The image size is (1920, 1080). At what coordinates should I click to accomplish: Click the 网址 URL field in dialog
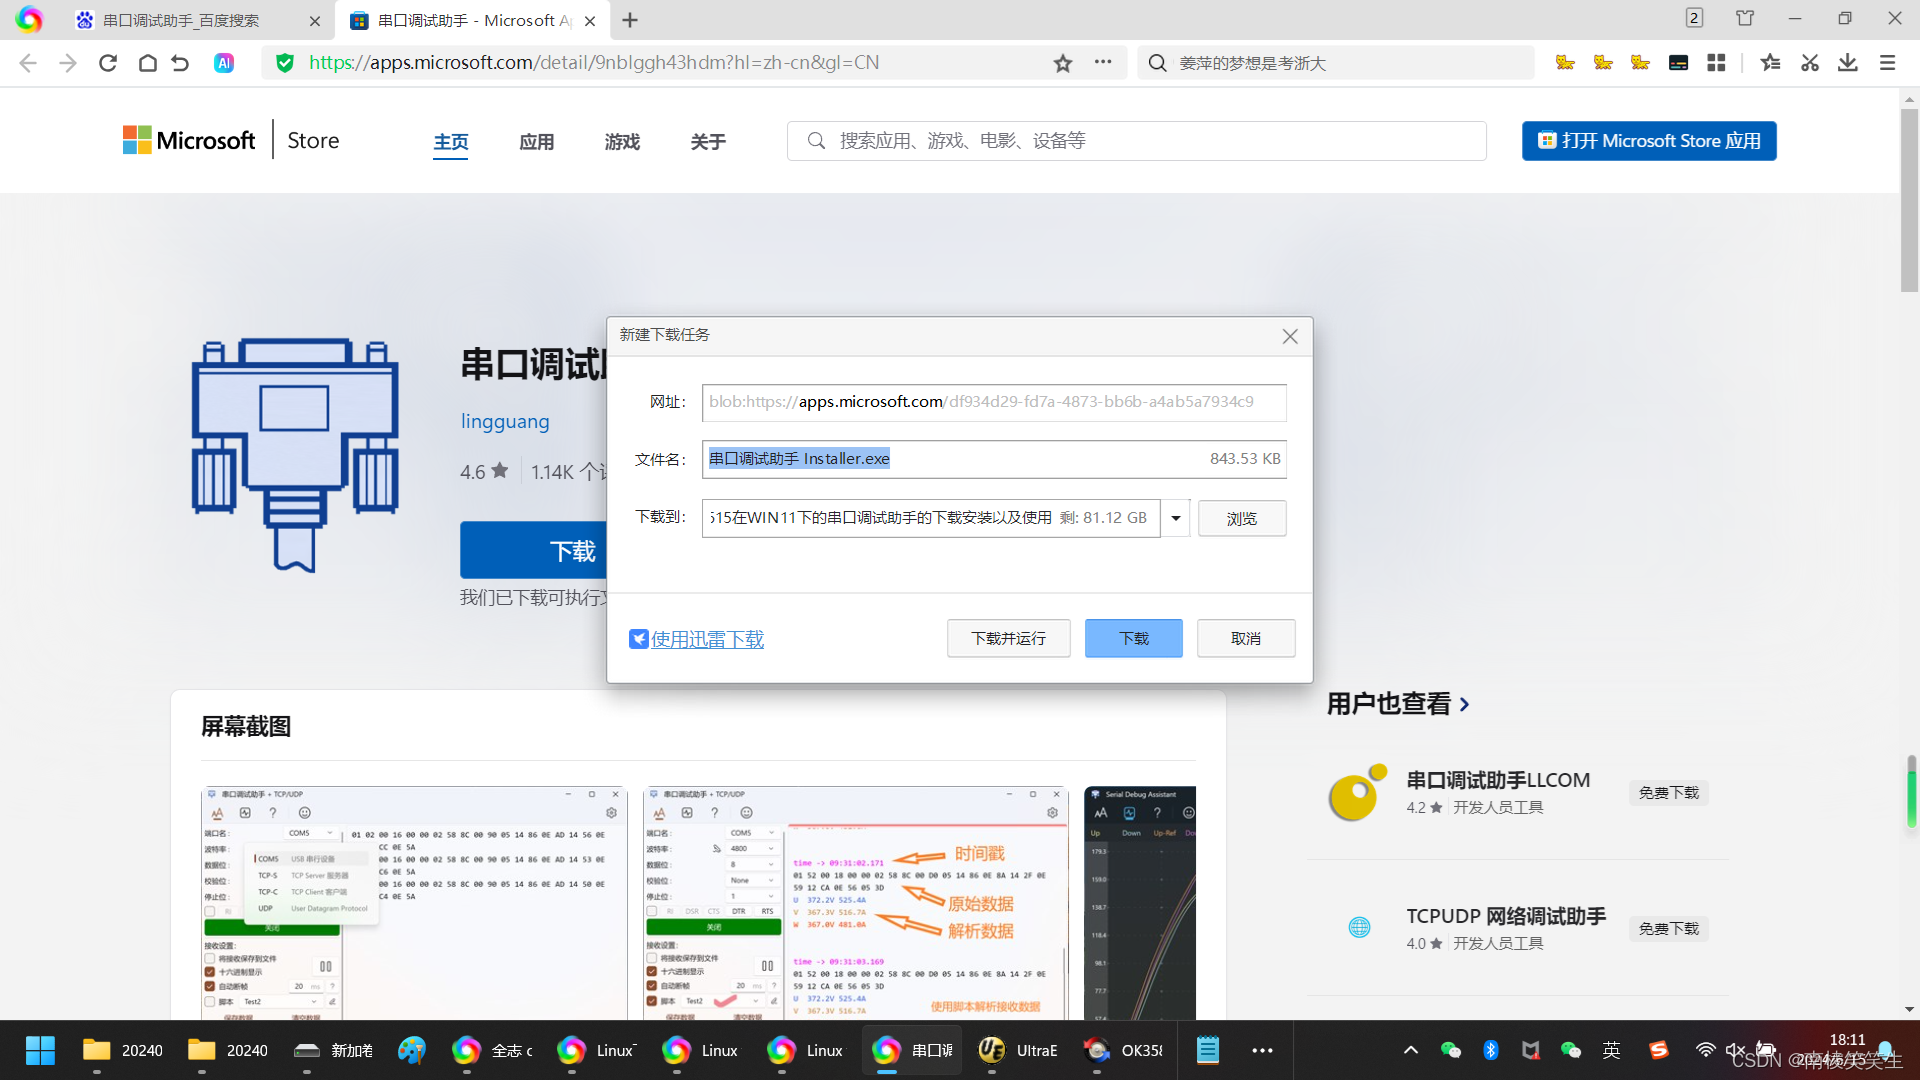pos(994,402)
